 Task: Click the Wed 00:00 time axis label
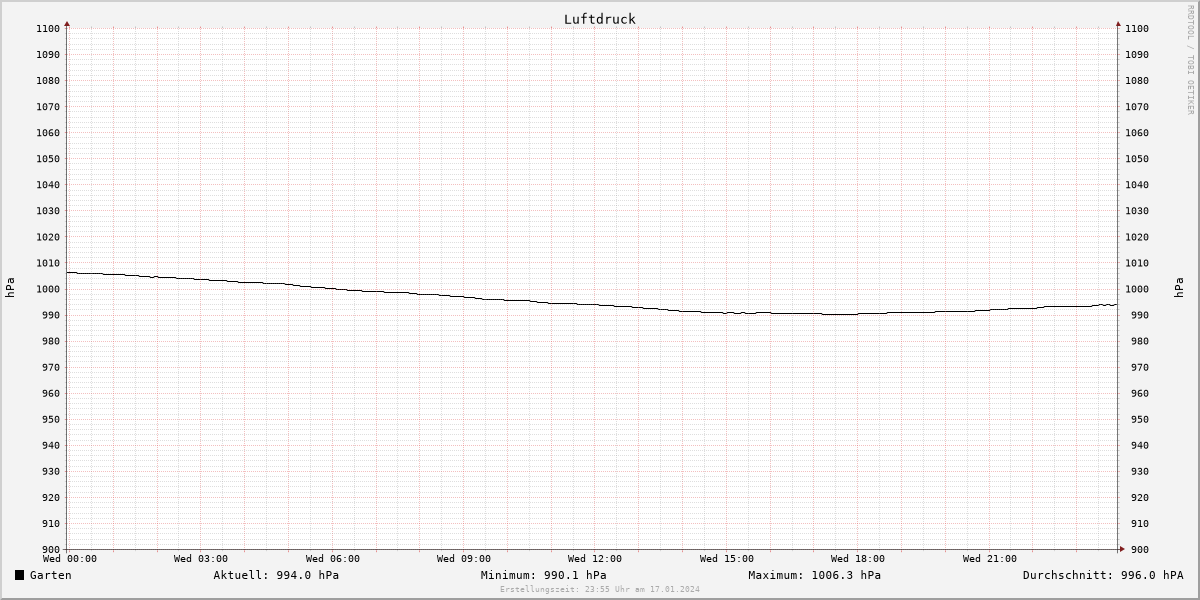click(x=70, y=559)
